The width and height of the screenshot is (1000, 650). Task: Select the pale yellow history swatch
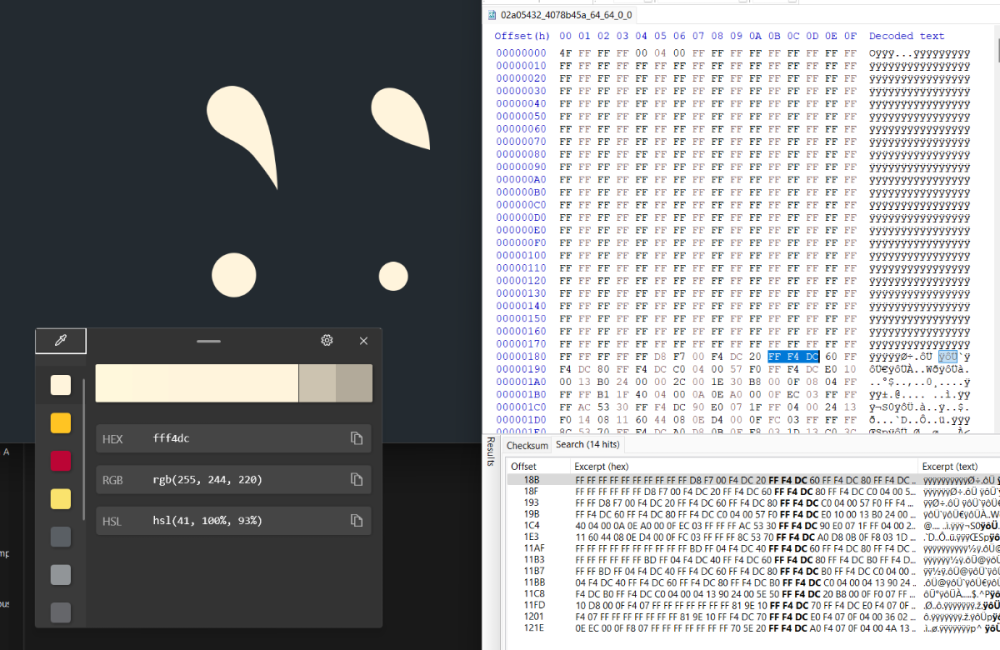(61, 498)
